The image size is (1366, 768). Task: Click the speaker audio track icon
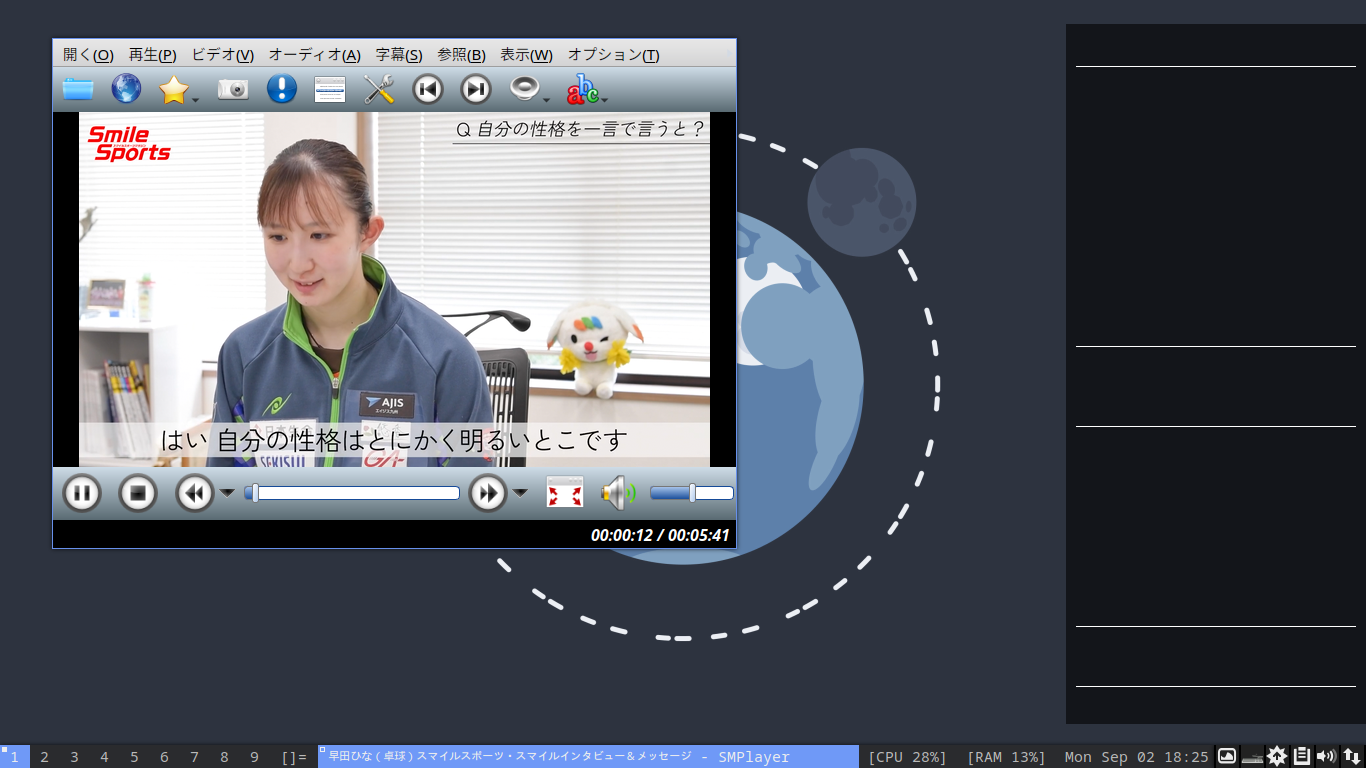(525, 89)
